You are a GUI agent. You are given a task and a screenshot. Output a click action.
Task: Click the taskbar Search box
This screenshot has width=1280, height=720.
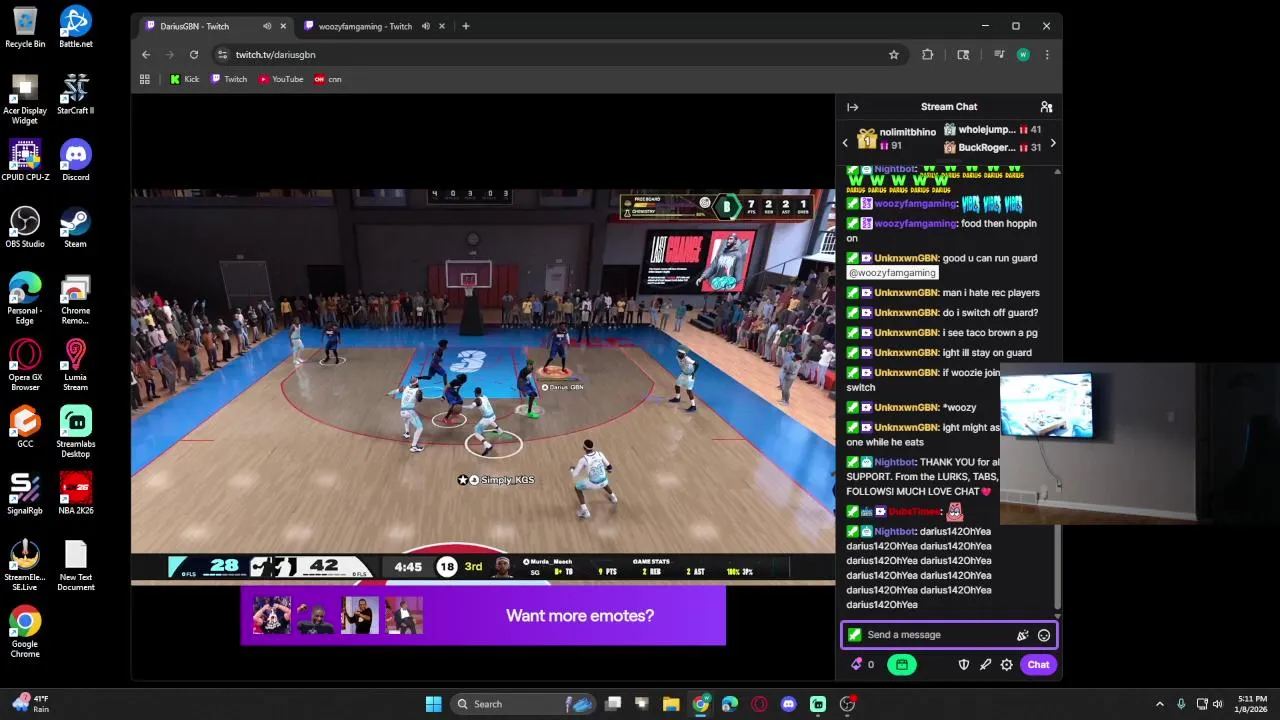click(x=523, y=704)
